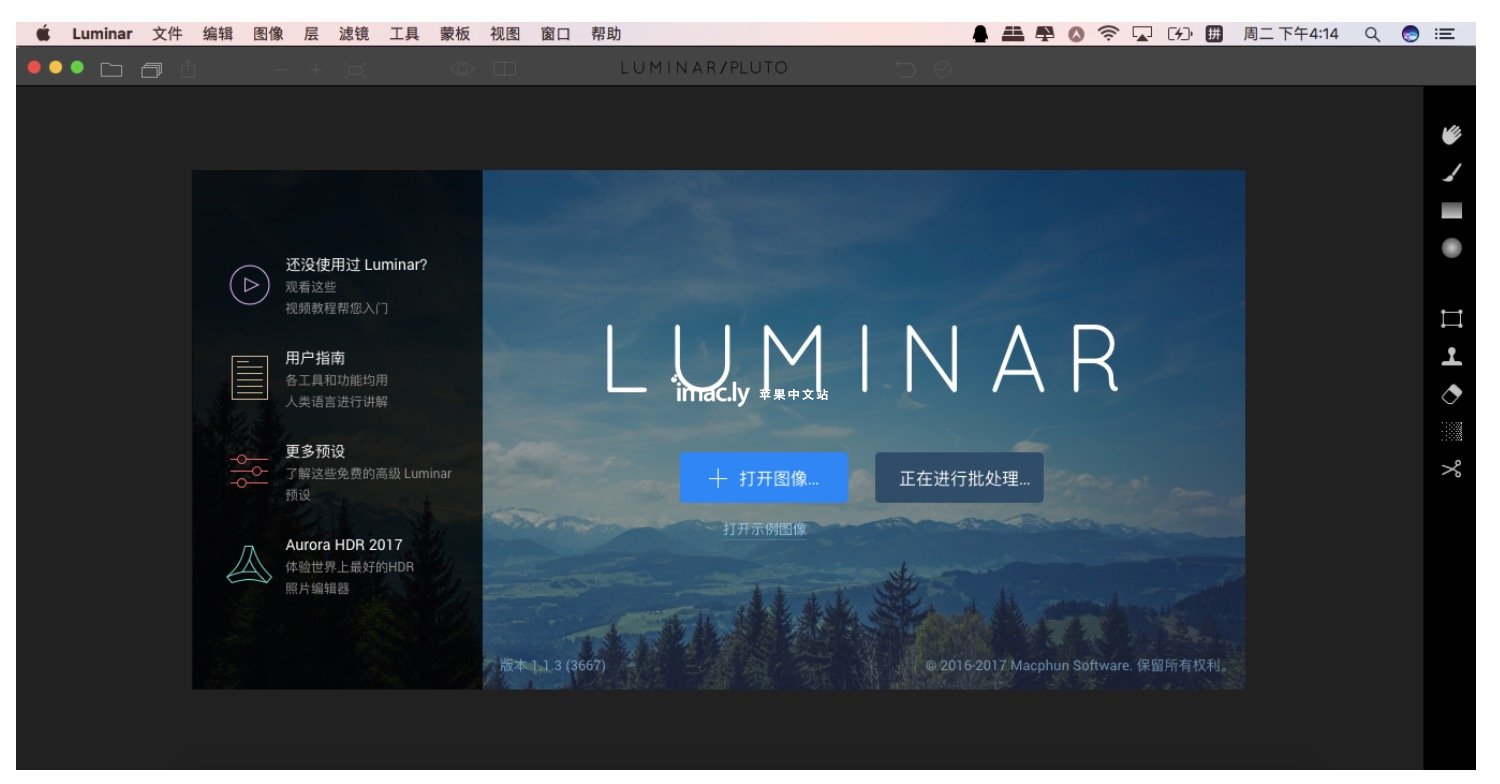Select the Move hand tool

pyautogui.click(x=1451, y=135)
